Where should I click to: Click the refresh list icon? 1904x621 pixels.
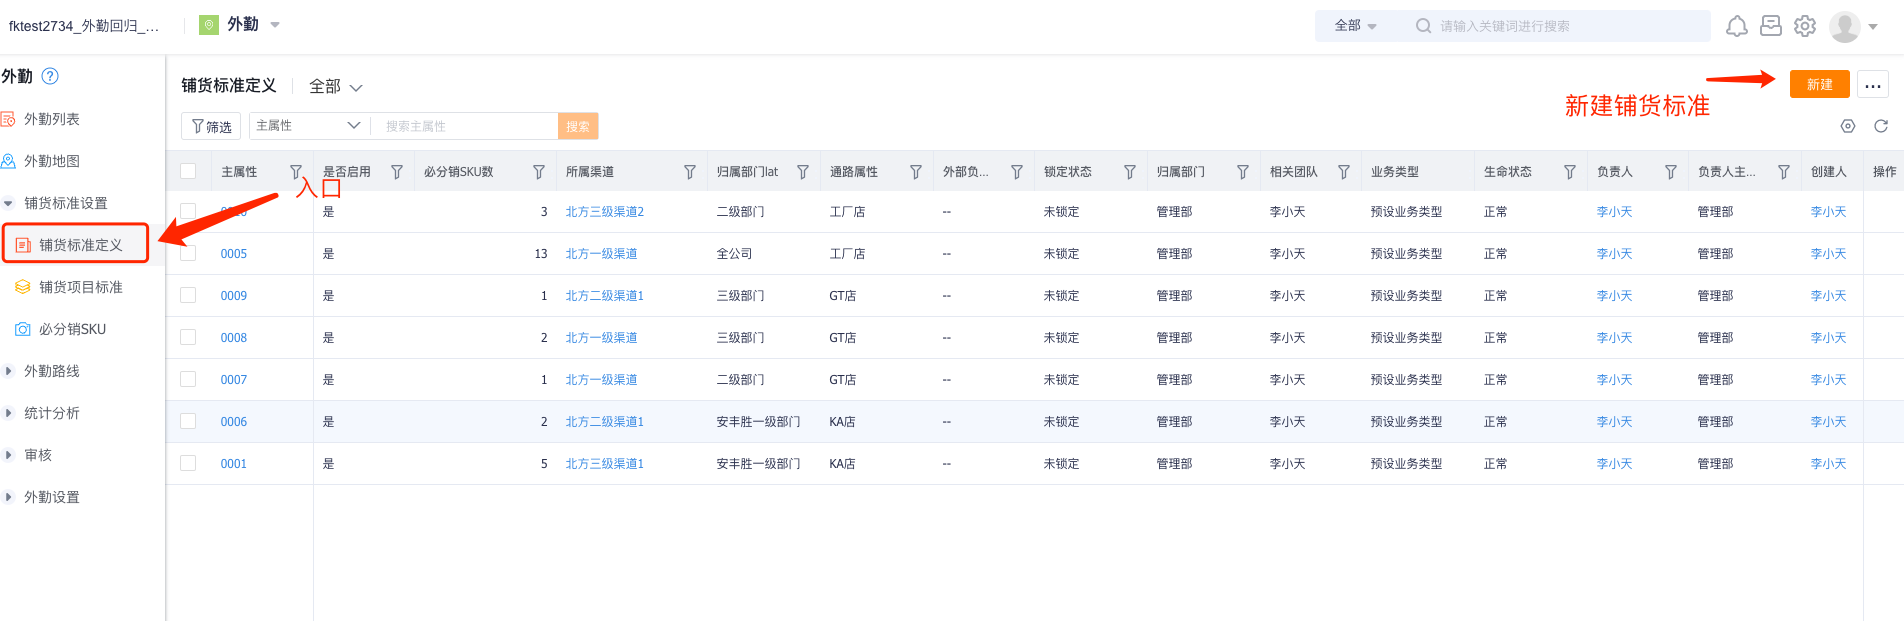[1880, 126]
